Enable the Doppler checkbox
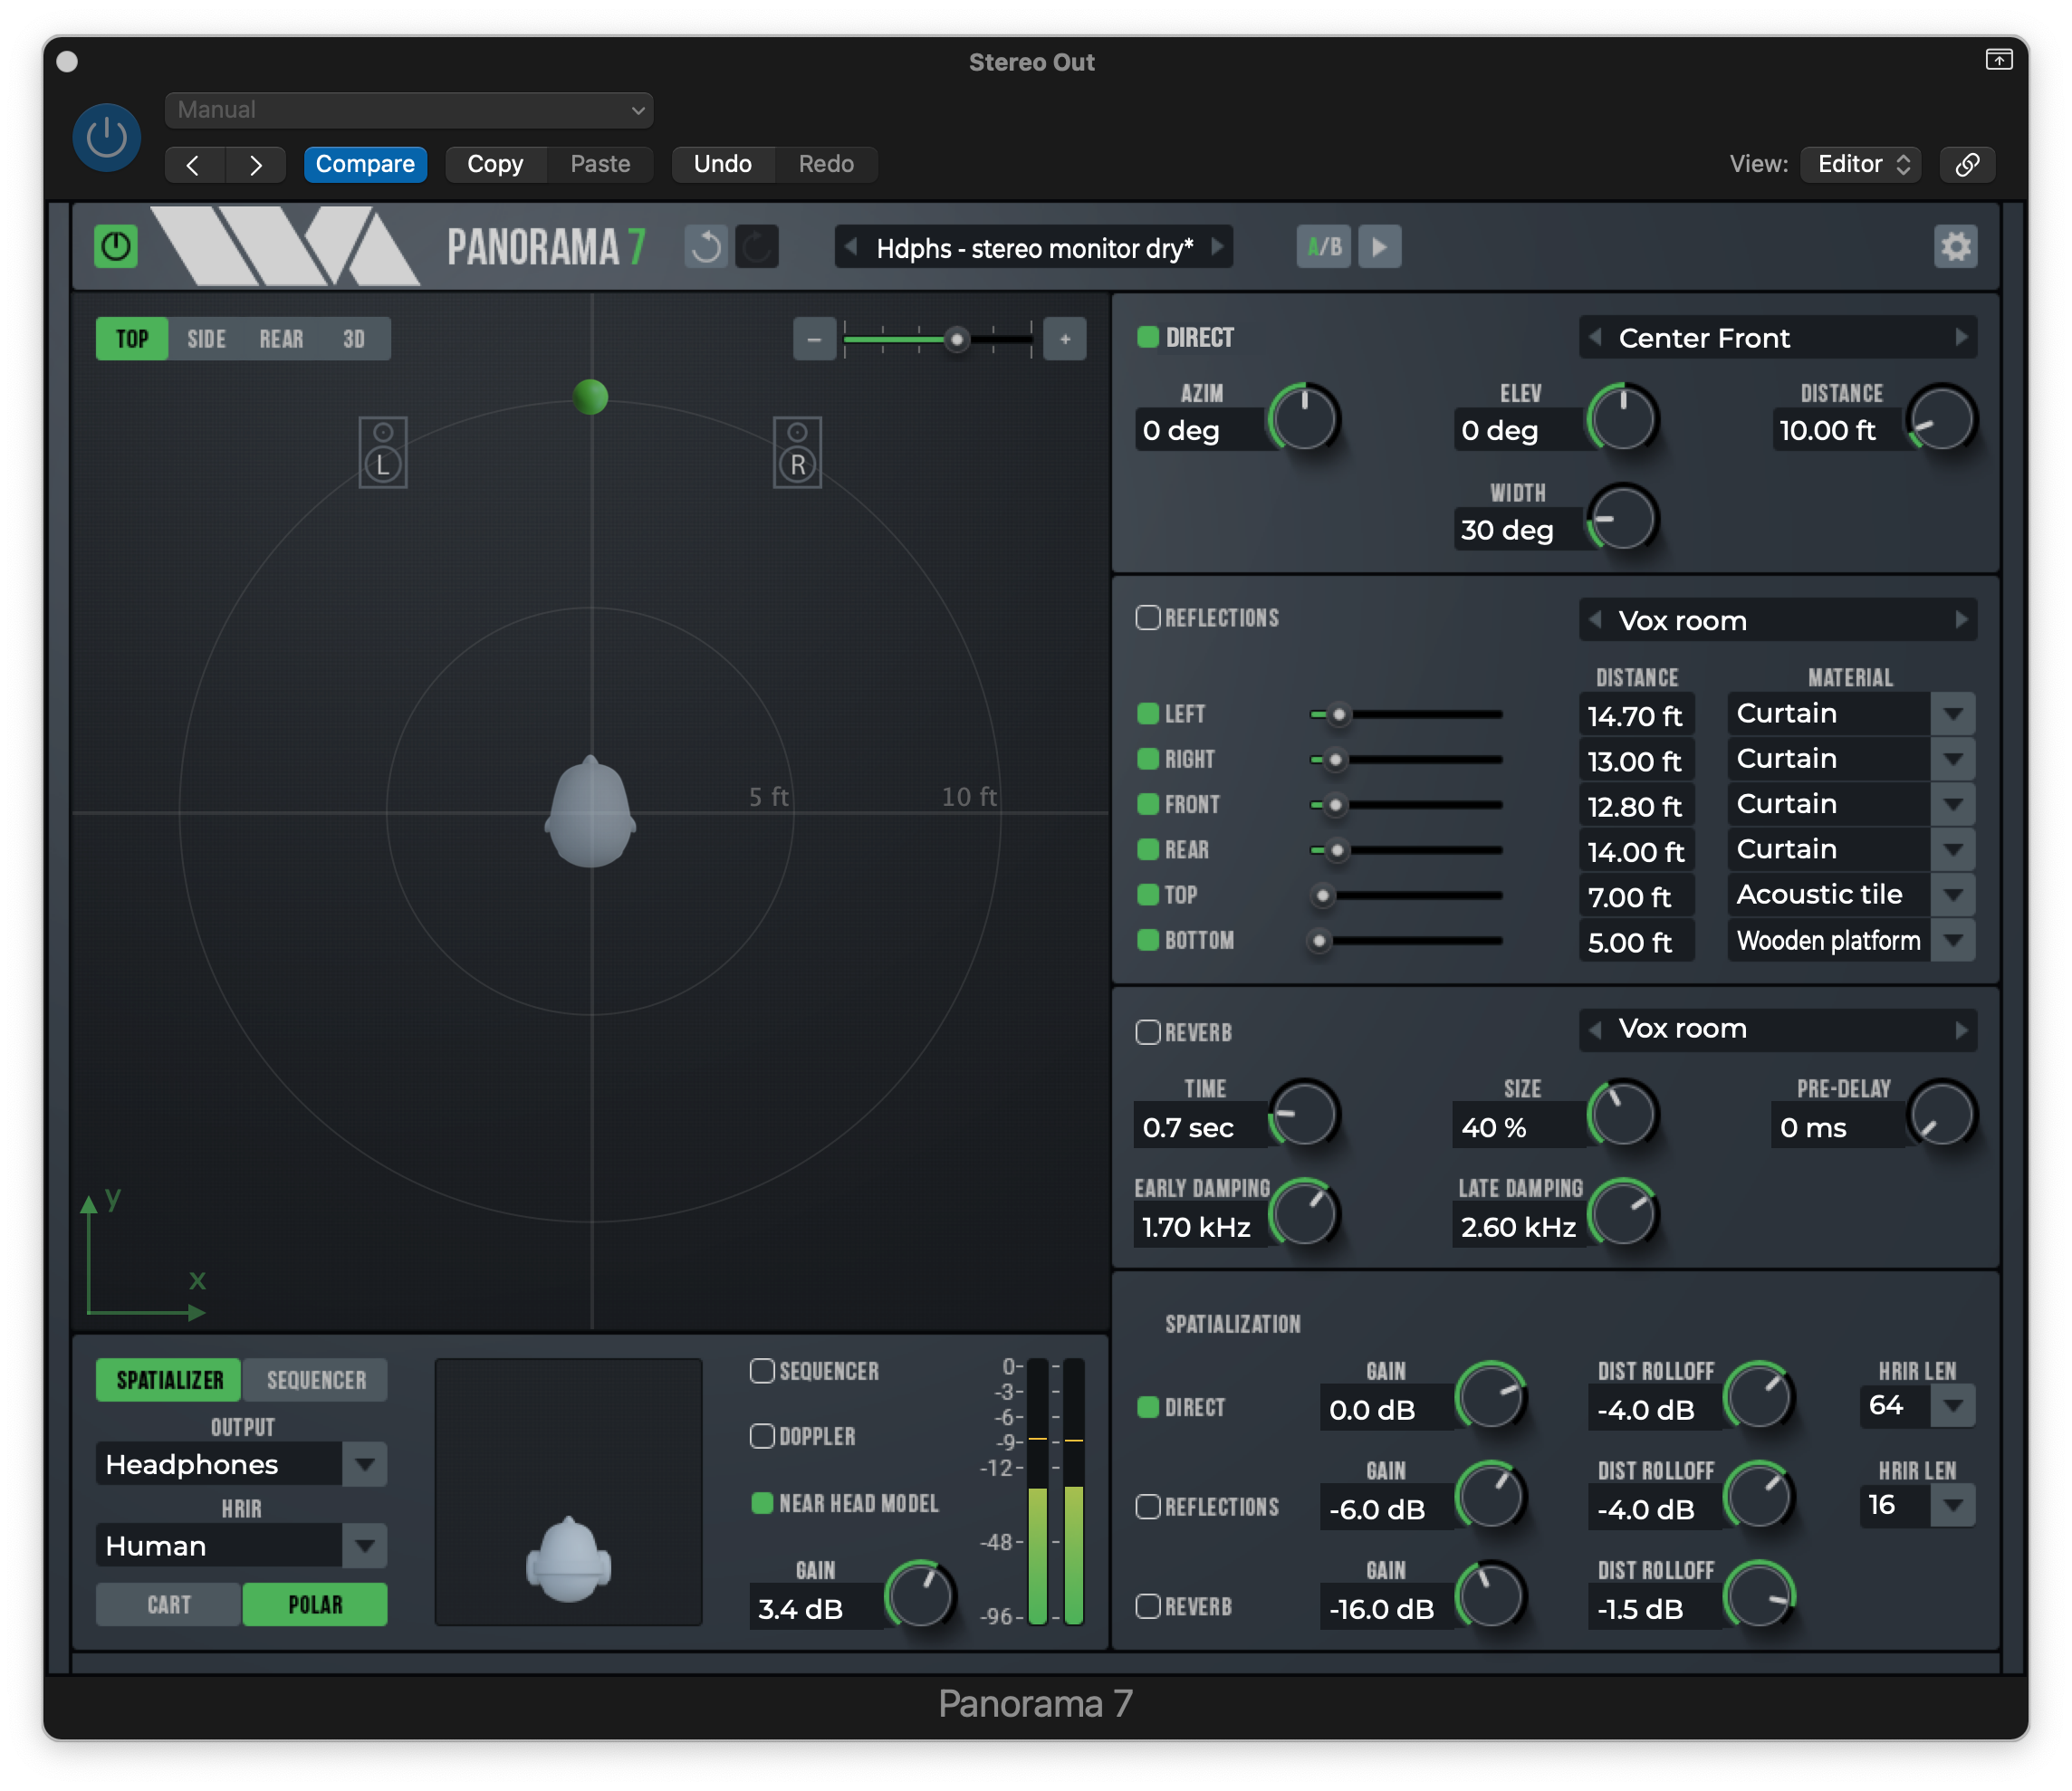Image resolution: width=2072 pixels, height=1791 pixels. [762, 1436]
